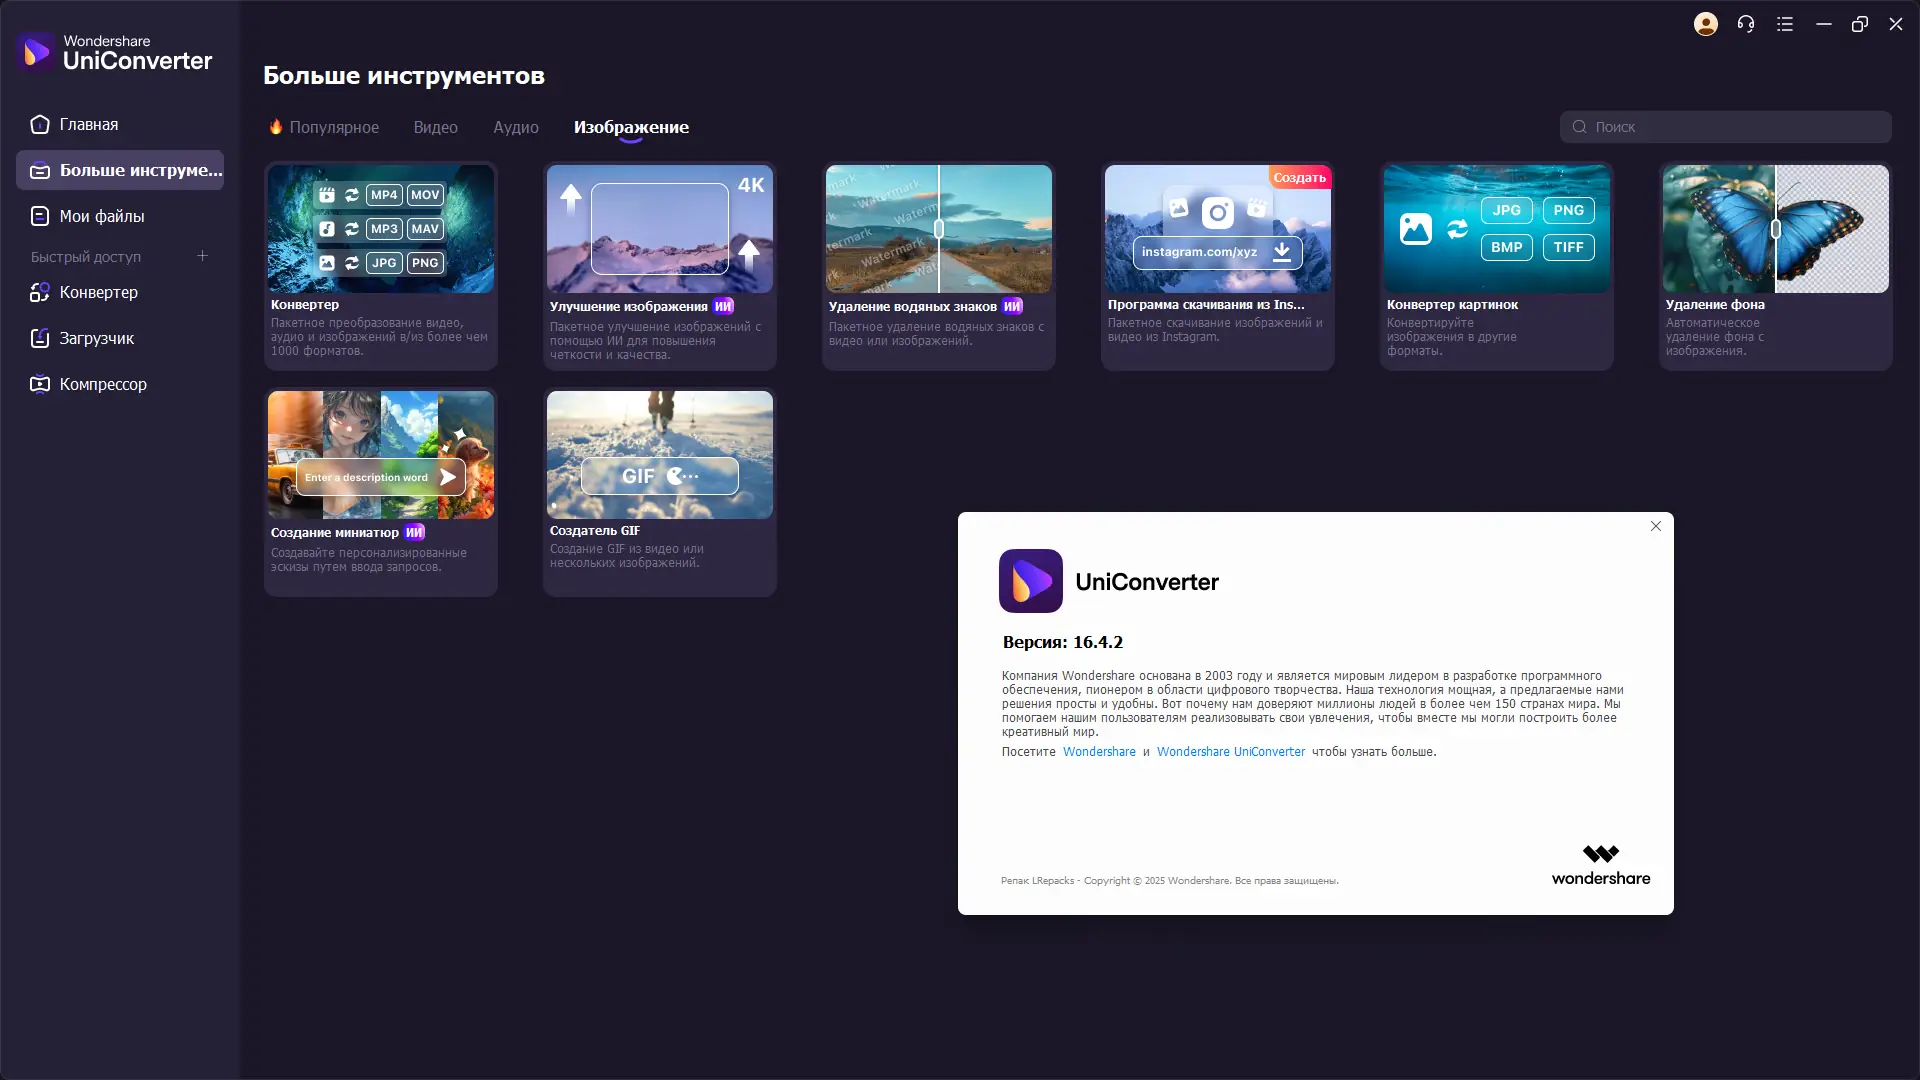The image size is (1920, 1080).
Task: Add quick access item with plus
Action: [x=202, y=256]
